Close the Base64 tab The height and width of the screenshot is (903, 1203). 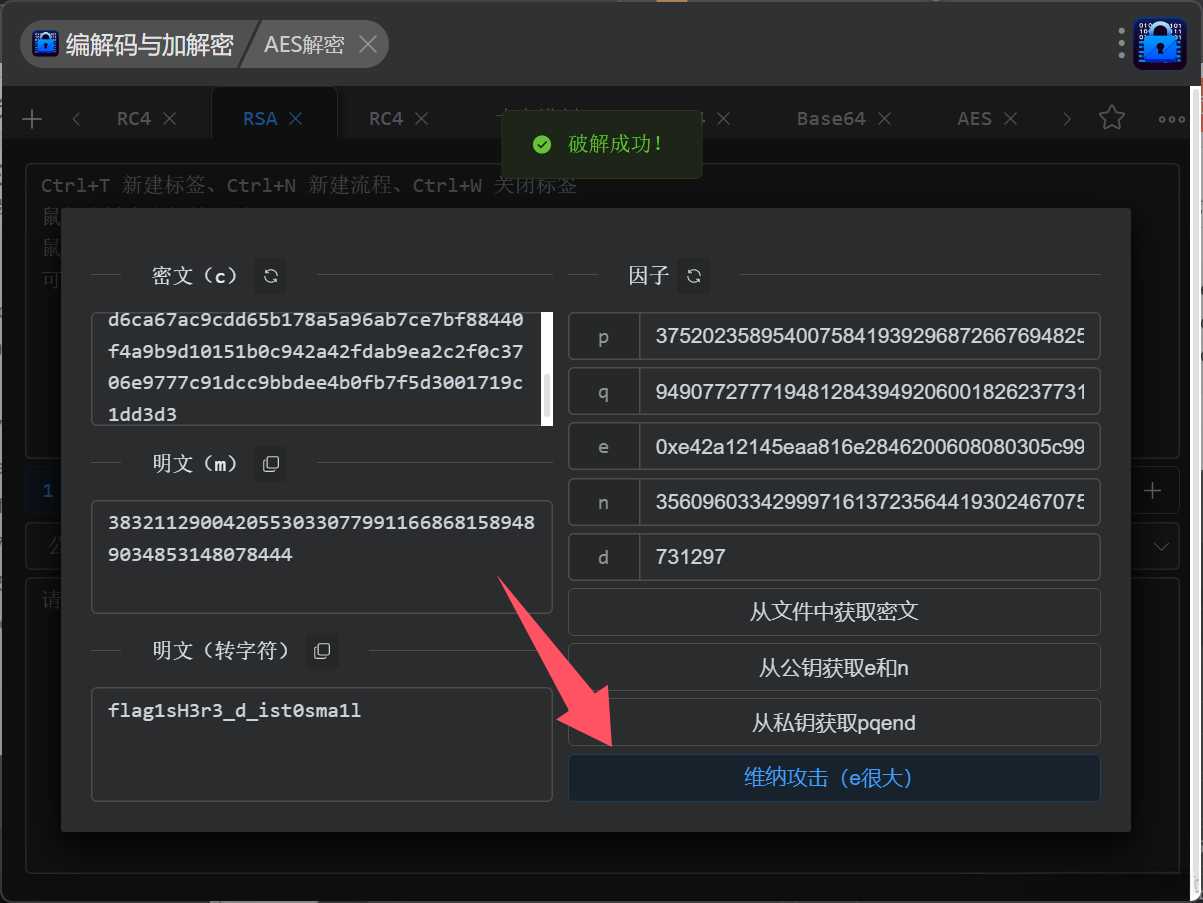[884, 119]
